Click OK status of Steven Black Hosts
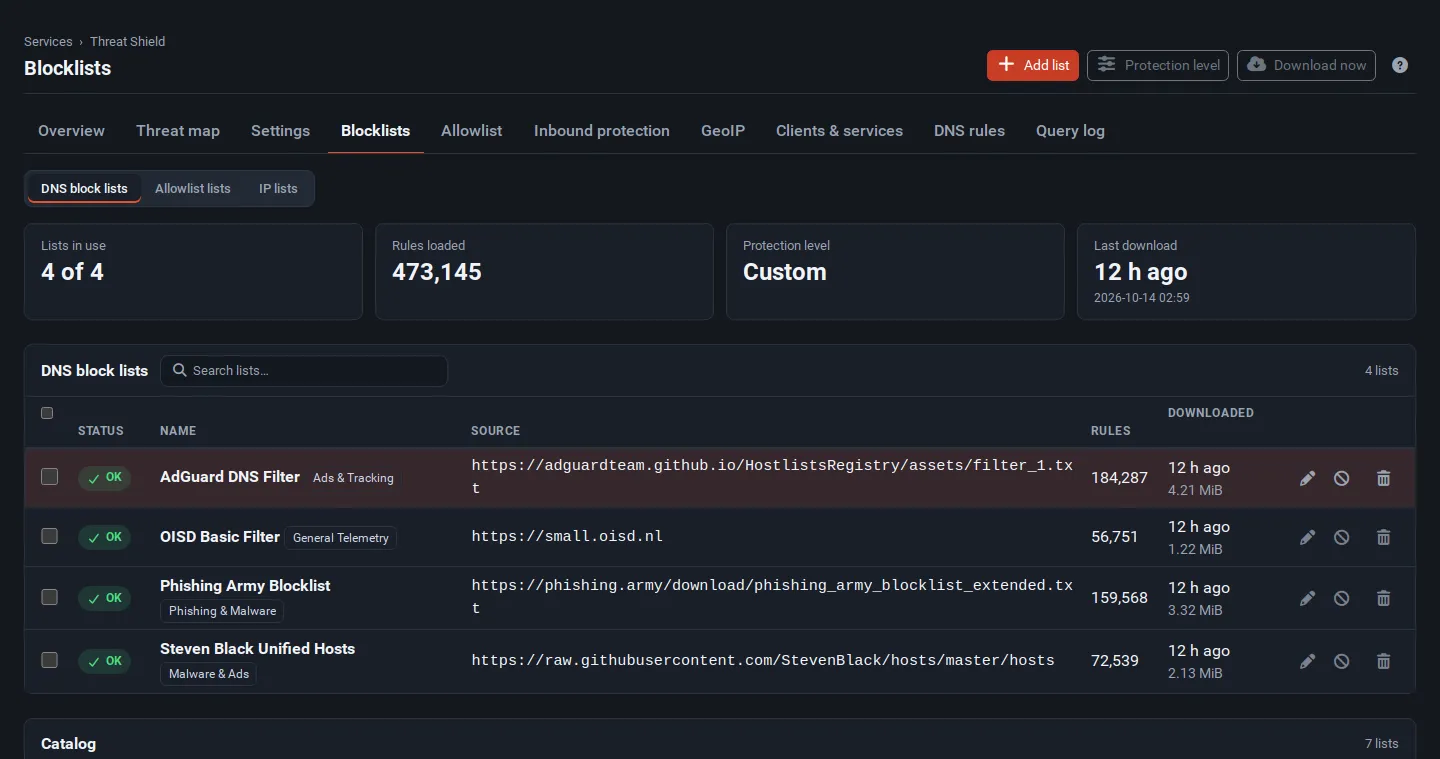The image size is (1440, 759). click(105, 661)
